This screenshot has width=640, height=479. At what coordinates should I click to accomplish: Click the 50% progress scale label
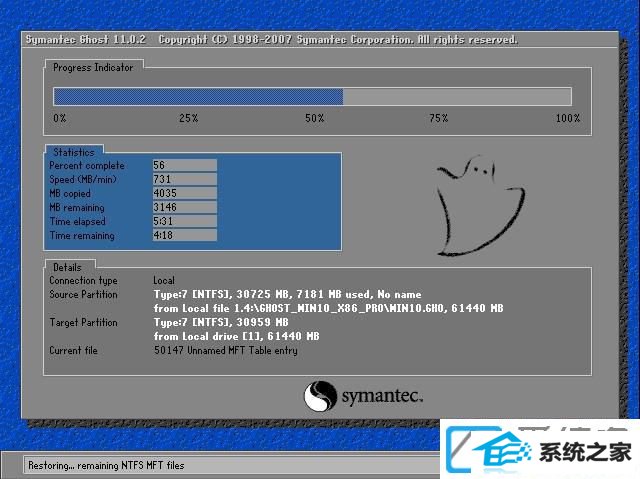coord(315,118)
